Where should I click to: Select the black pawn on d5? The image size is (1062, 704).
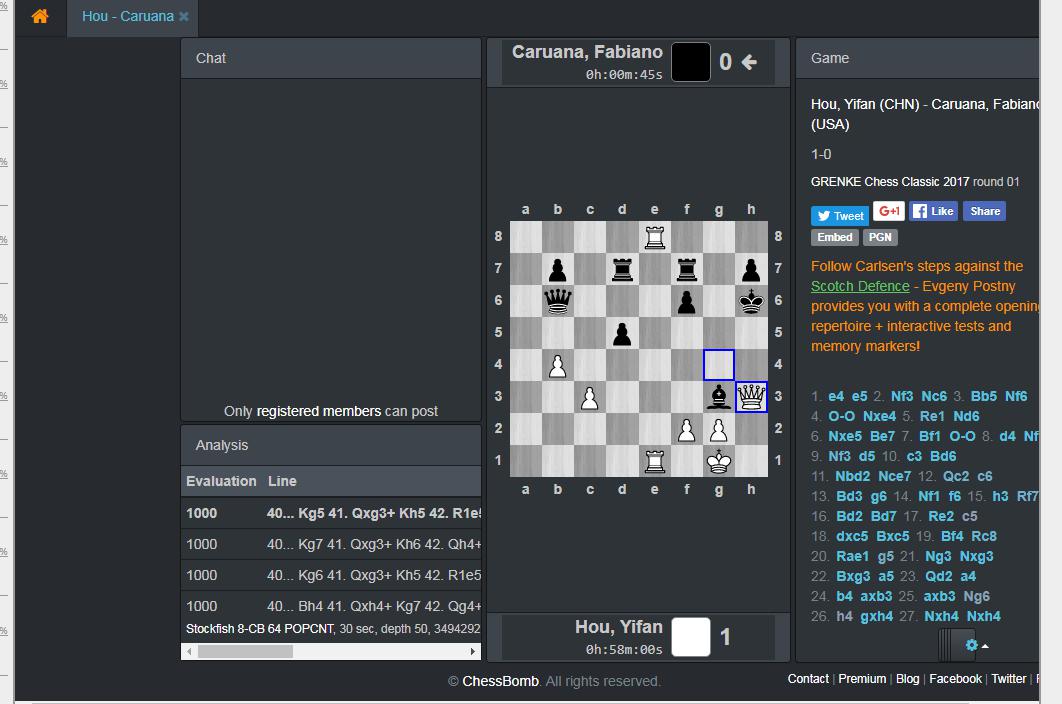pyautogui.click(x=622, y=333)
